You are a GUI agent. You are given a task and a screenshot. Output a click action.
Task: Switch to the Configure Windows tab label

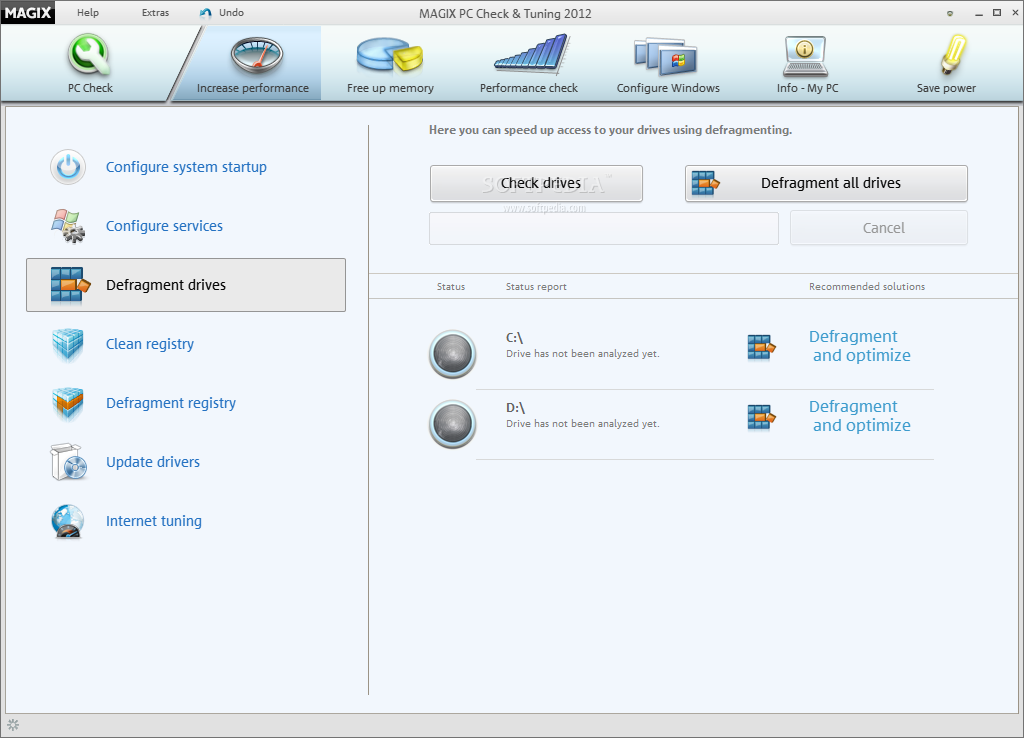(668, 88)
